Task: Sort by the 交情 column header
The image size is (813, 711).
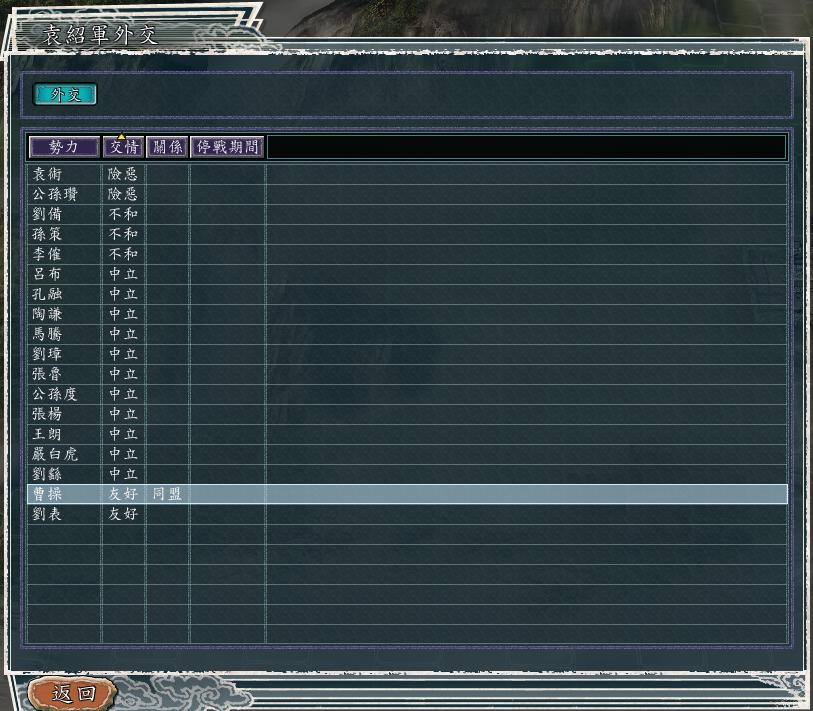Action: tap(123, 147)
